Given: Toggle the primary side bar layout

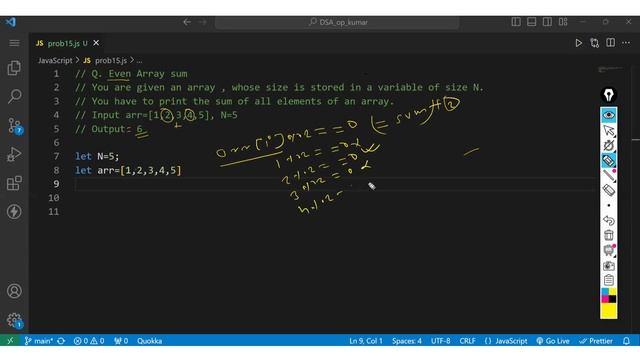Looking at the screenshot, I should [x=516, y=22].
